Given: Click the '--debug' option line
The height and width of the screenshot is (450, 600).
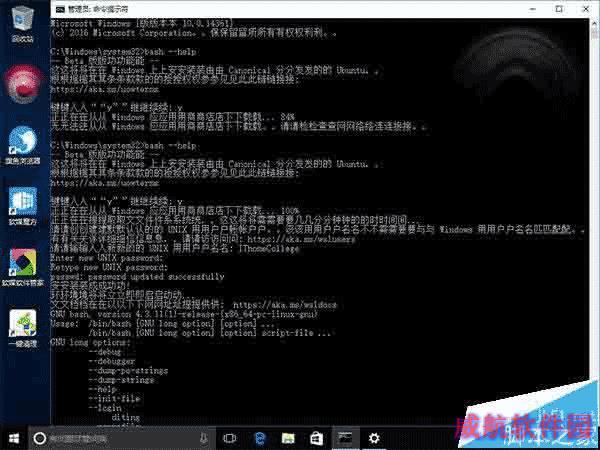Looking at the screenshot, I should tap(105, 352).
